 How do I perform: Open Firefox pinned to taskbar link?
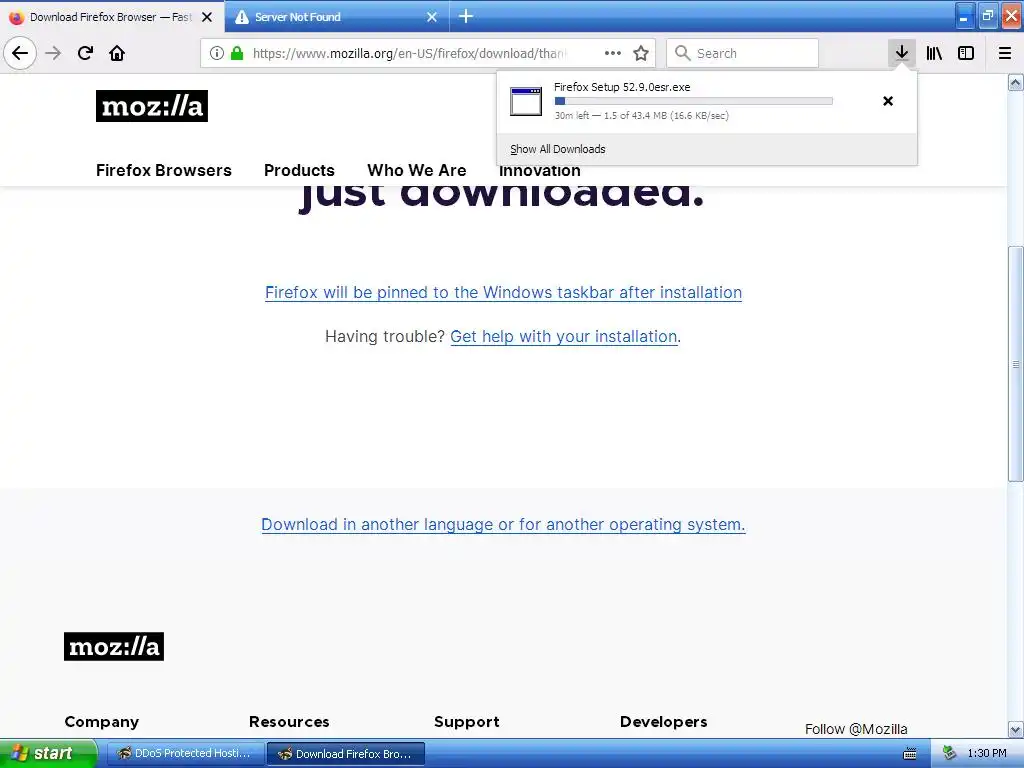coord(503,293)
